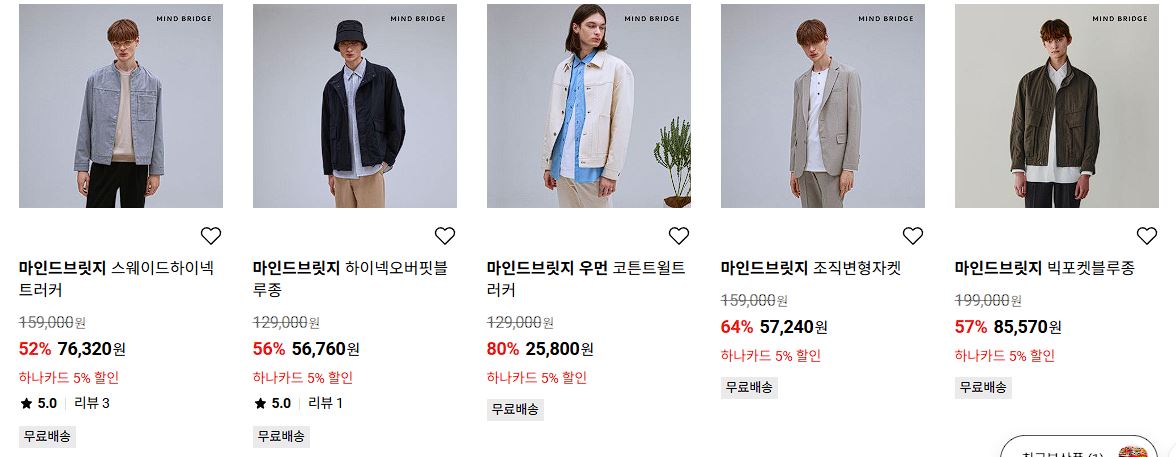The image size is (1176, 457).
Task: Heart the 조직변형자켓 product
Action: coord(913,236)
